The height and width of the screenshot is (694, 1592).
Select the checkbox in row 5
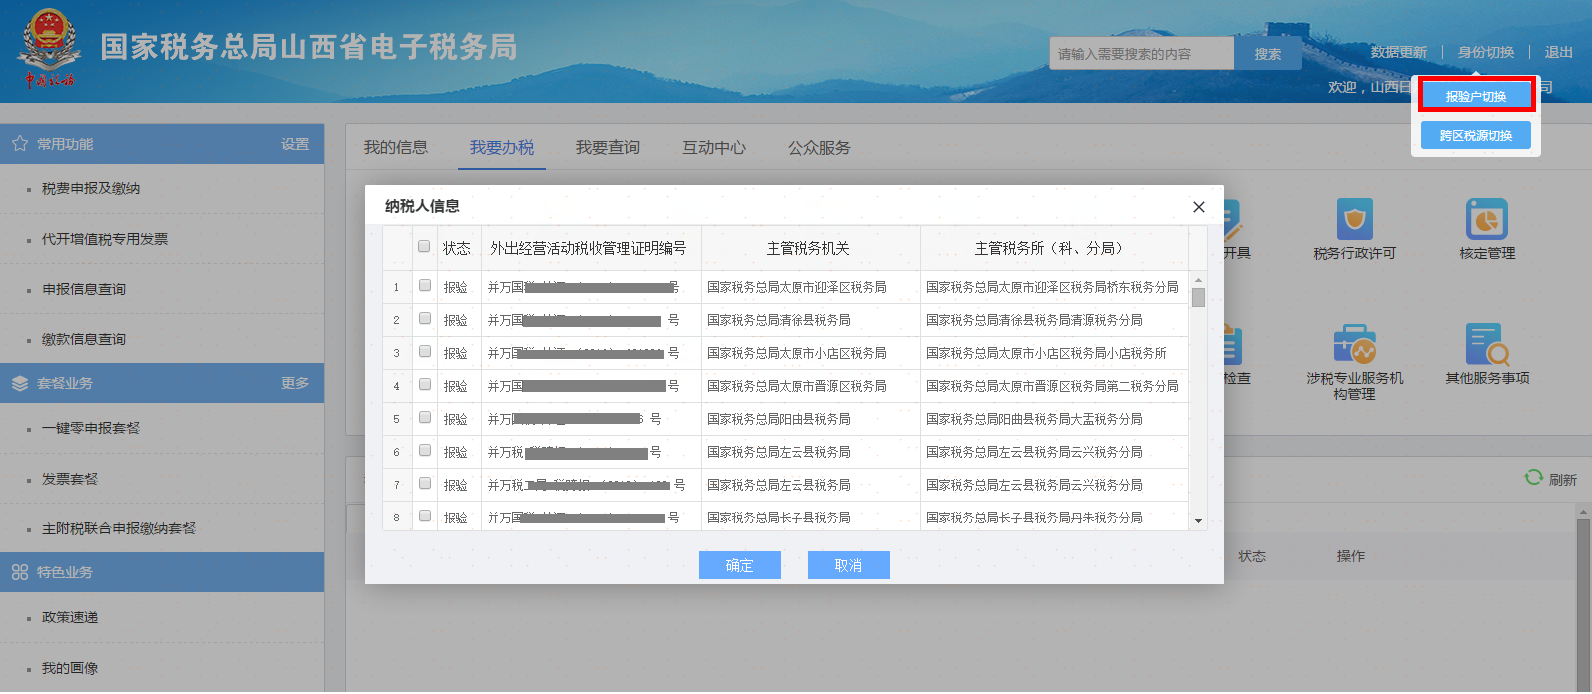pos(425,418)
